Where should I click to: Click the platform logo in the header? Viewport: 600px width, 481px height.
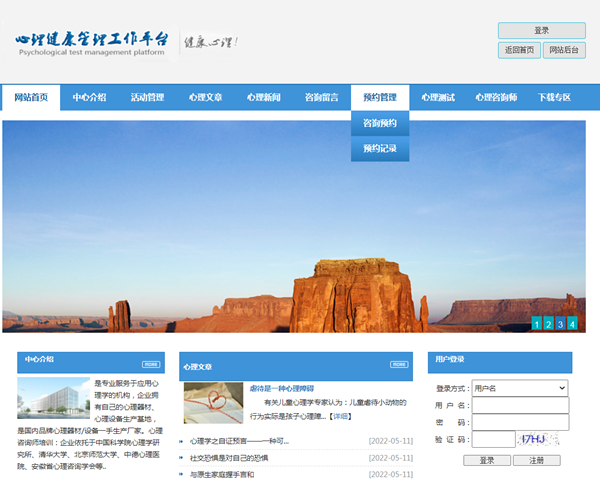point(92,43)
